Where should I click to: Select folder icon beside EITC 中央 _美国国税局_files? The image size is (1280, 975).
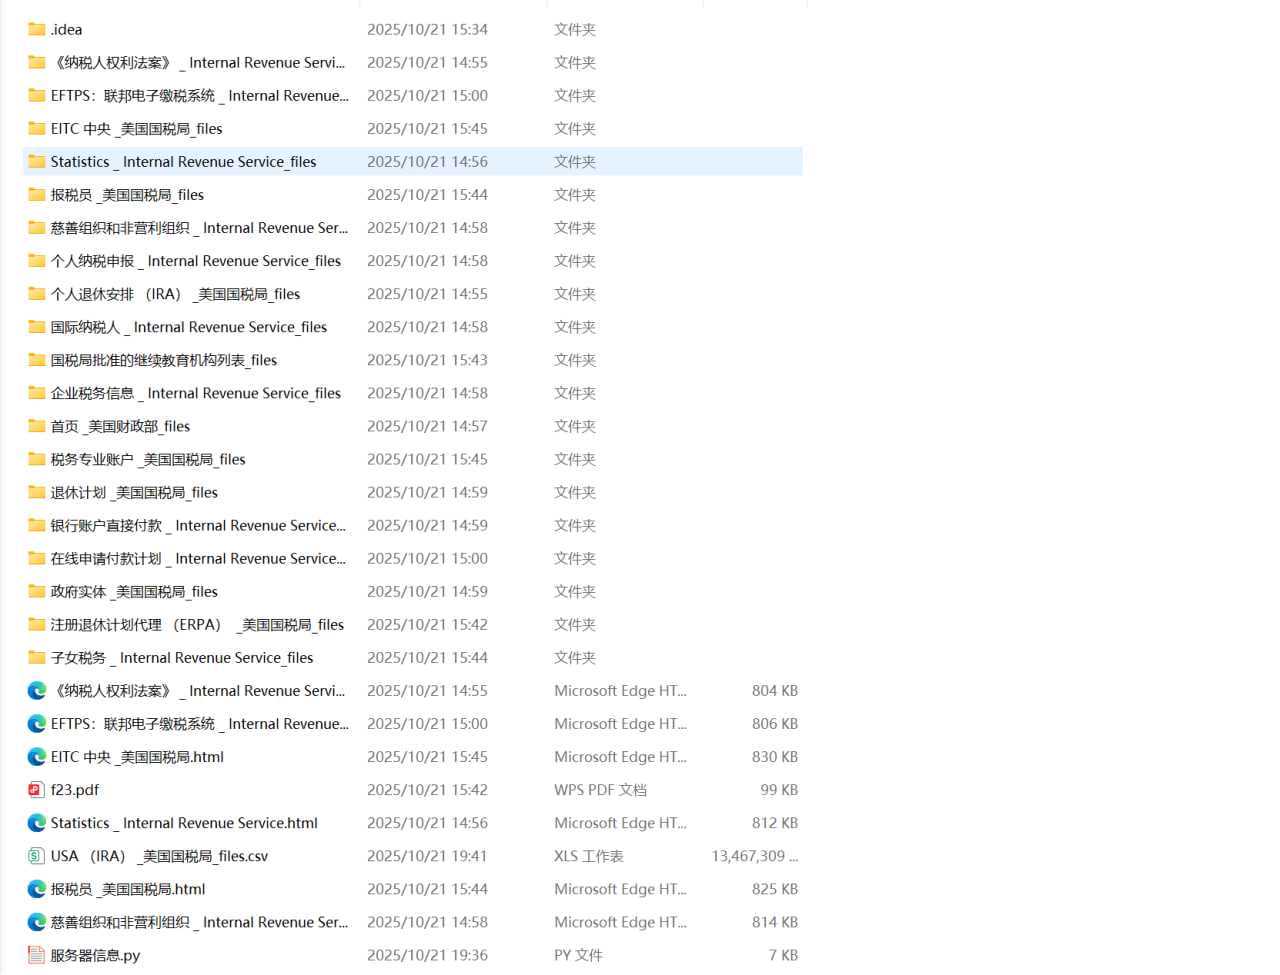37,128
